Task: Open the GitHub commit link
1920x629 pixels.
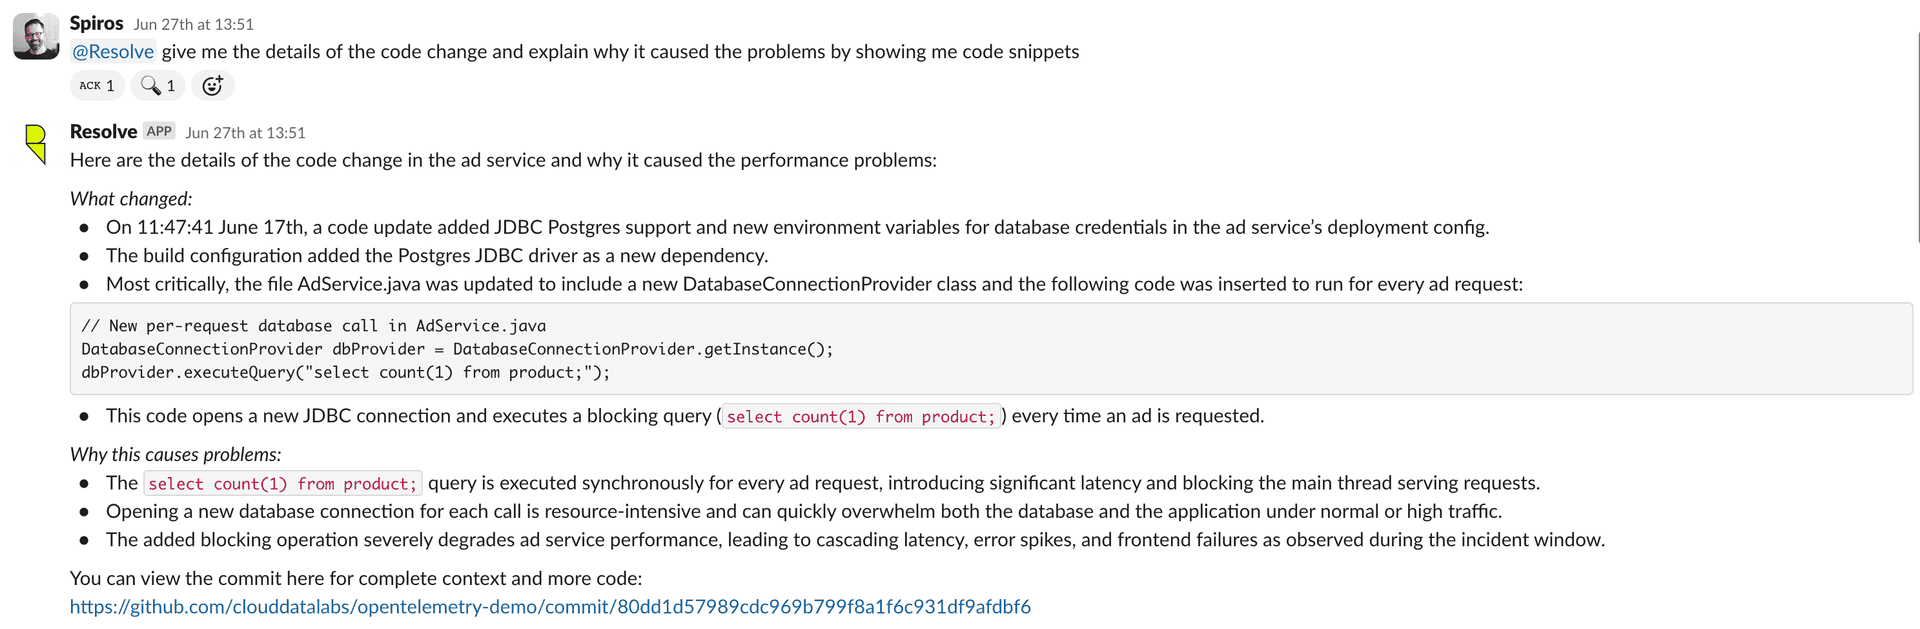Action: (x=550, y=607)
